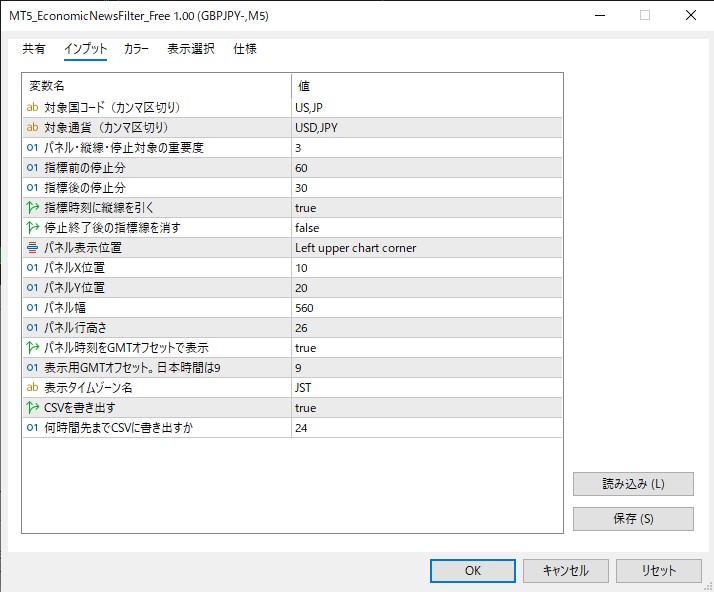
Task: Edit the JST timezone name value
Action: pyautogui.click(x=426, y=388)
